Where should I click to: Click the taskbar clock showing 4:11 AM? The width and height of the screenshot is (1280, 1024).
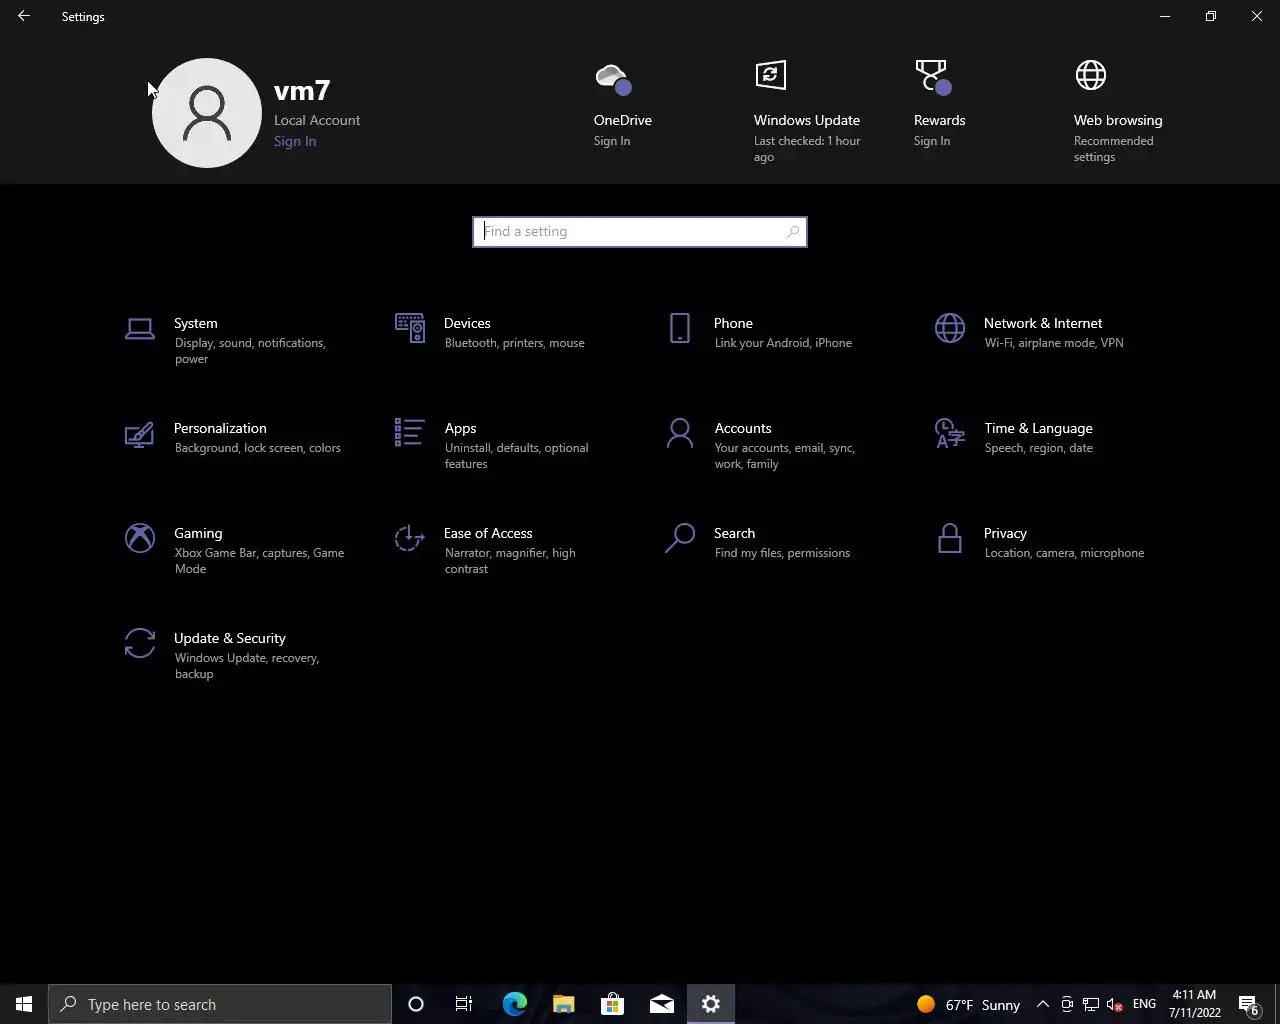pyautogui.click(x=1194, y=1004)
